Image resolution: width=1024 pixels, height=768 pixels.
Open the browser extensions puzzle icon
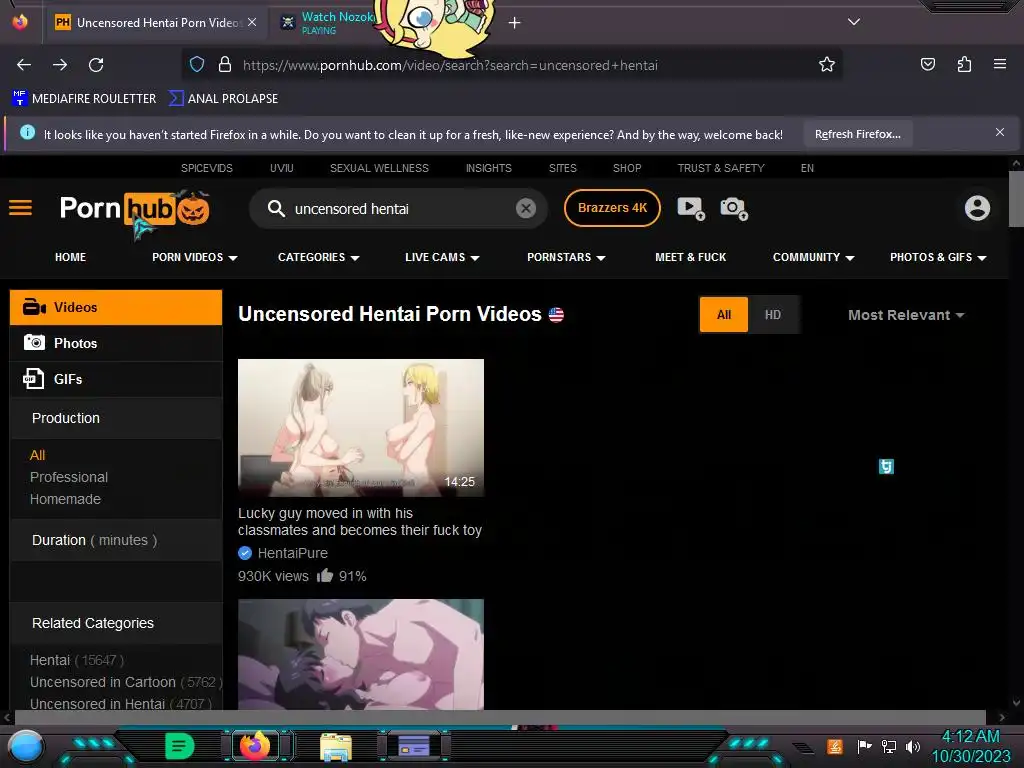tap(964, 64)
